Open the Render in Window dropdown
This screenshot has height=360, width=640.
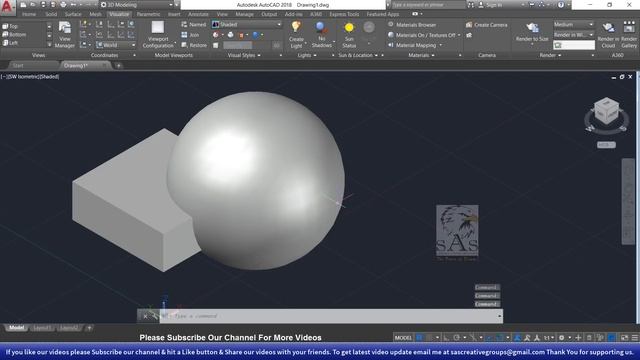(x=573, y=35)
